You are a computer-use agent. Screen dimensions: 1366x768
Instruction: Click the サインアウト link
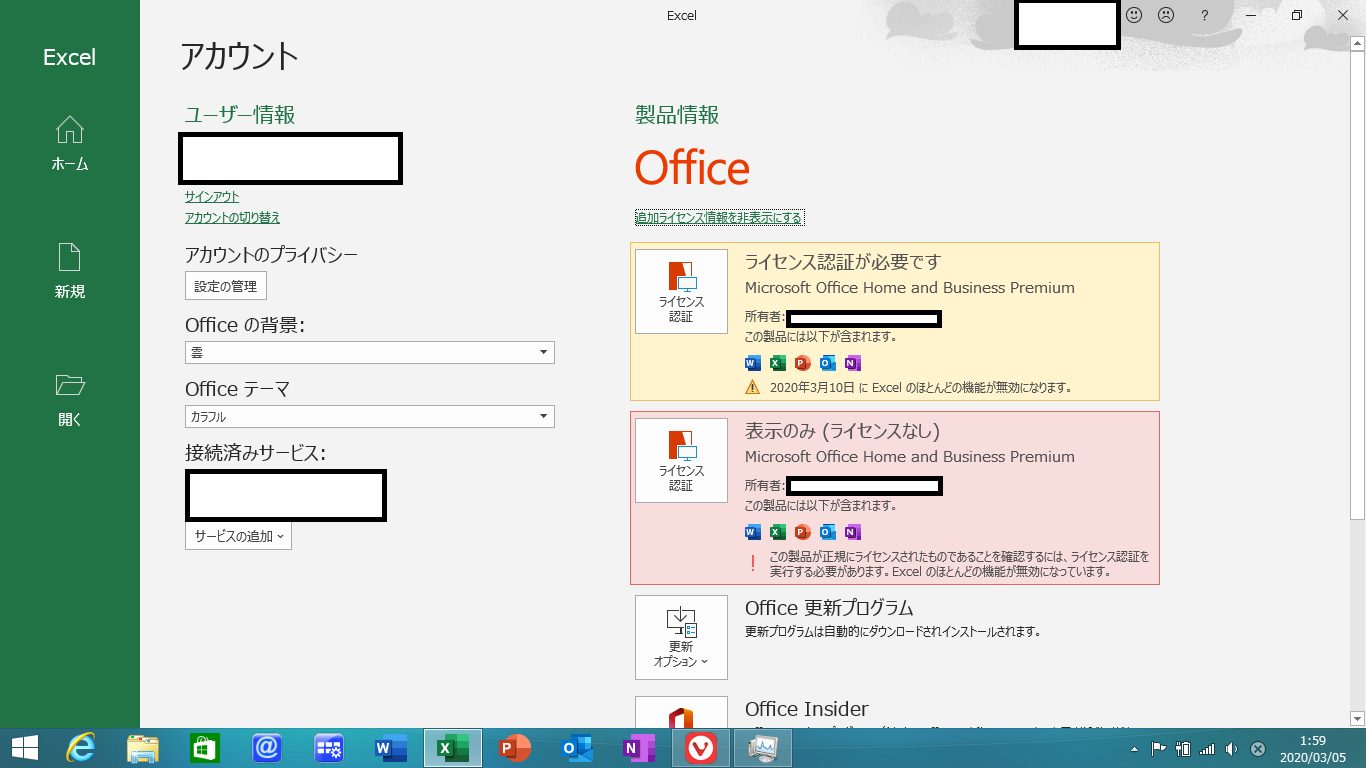click(211, 197)
